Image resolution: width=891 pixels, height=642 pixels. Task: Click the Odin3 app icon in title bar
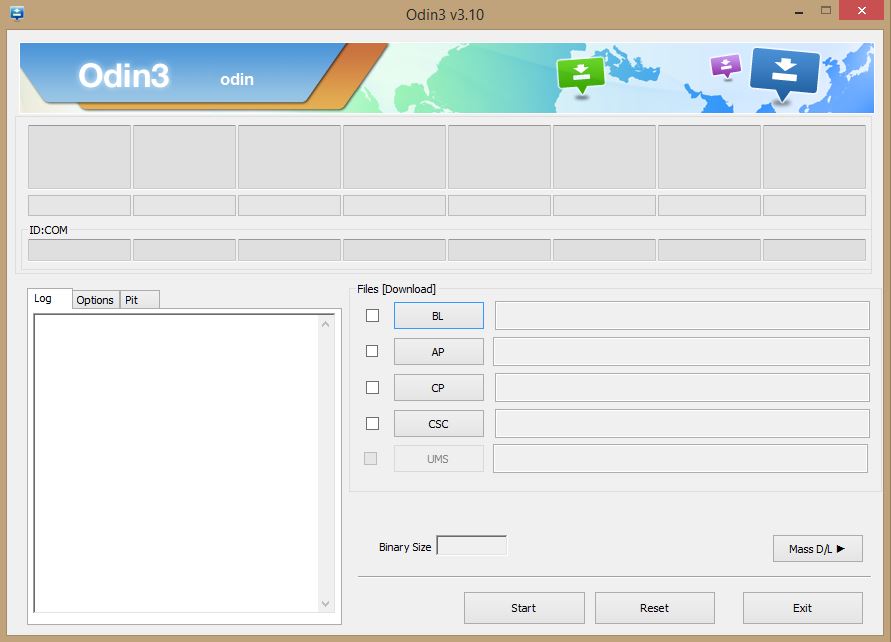17,13
